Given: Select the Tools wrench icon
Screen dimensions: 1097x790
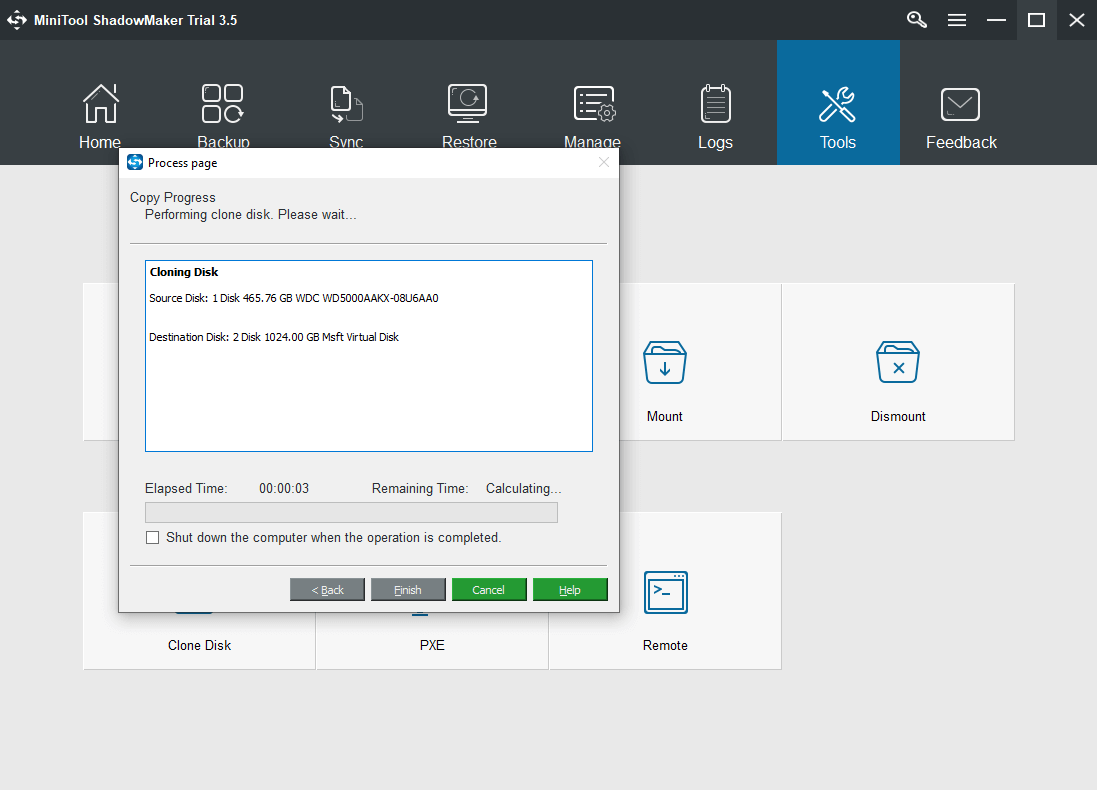Looking at the screenshot, I should coord(837,104).
